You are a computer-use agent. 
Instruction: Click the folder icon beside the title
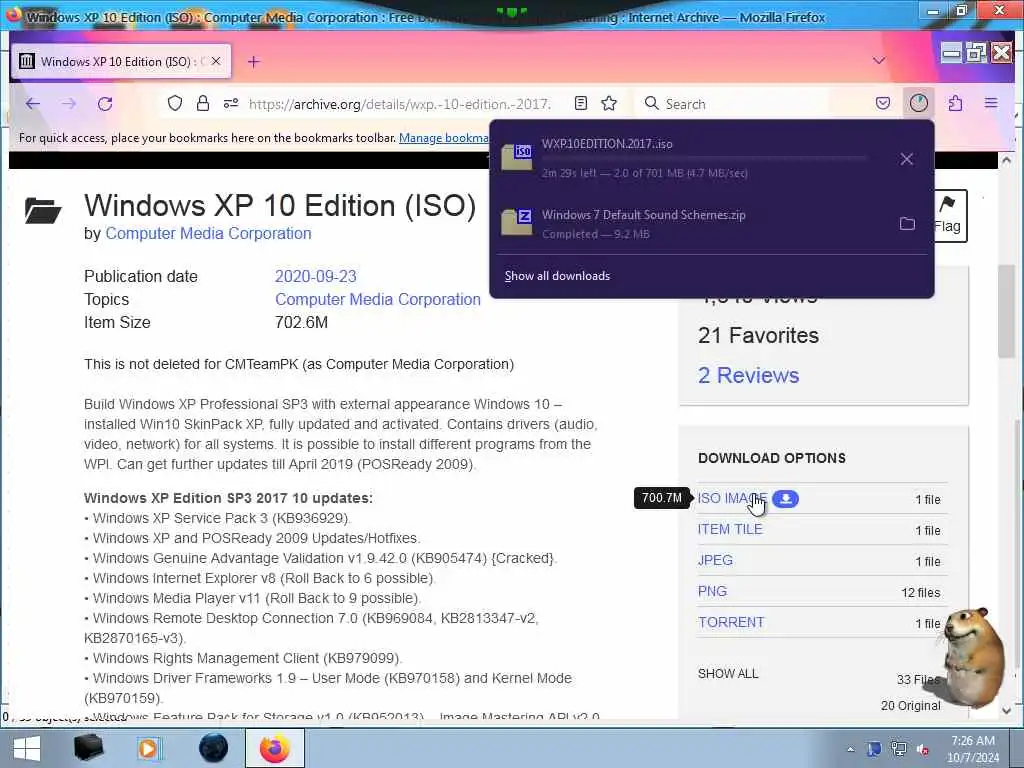(x=43, y=210)
